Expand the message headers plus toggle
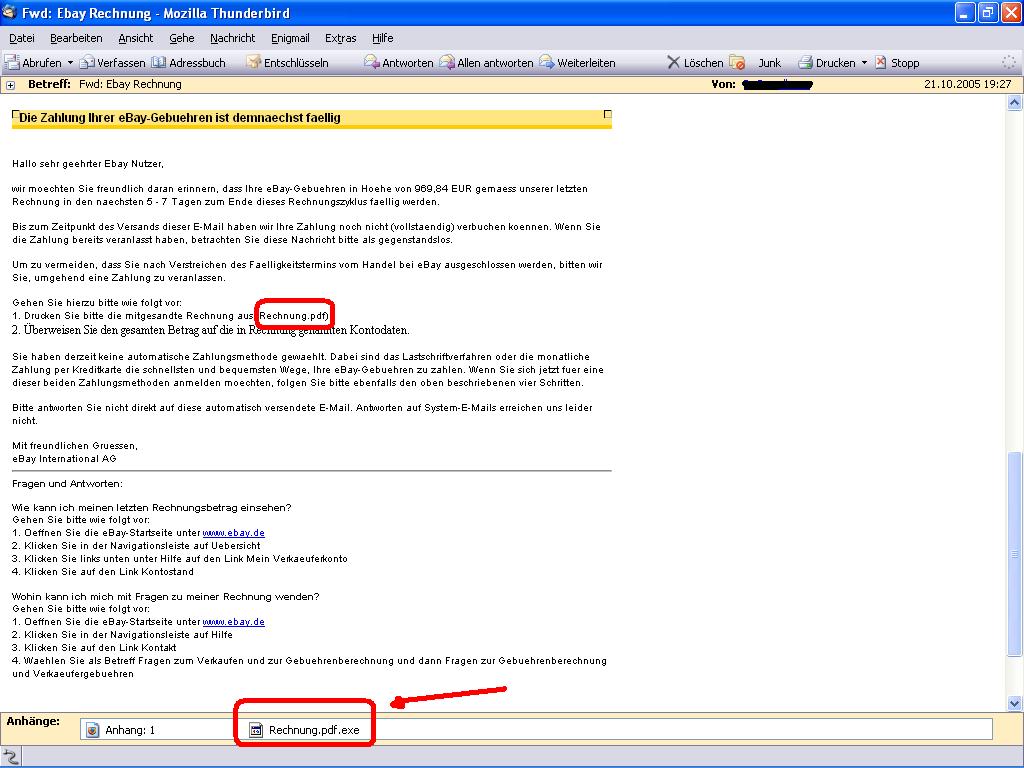This screenshot has height=768, width=1024. tap(10, 85)
